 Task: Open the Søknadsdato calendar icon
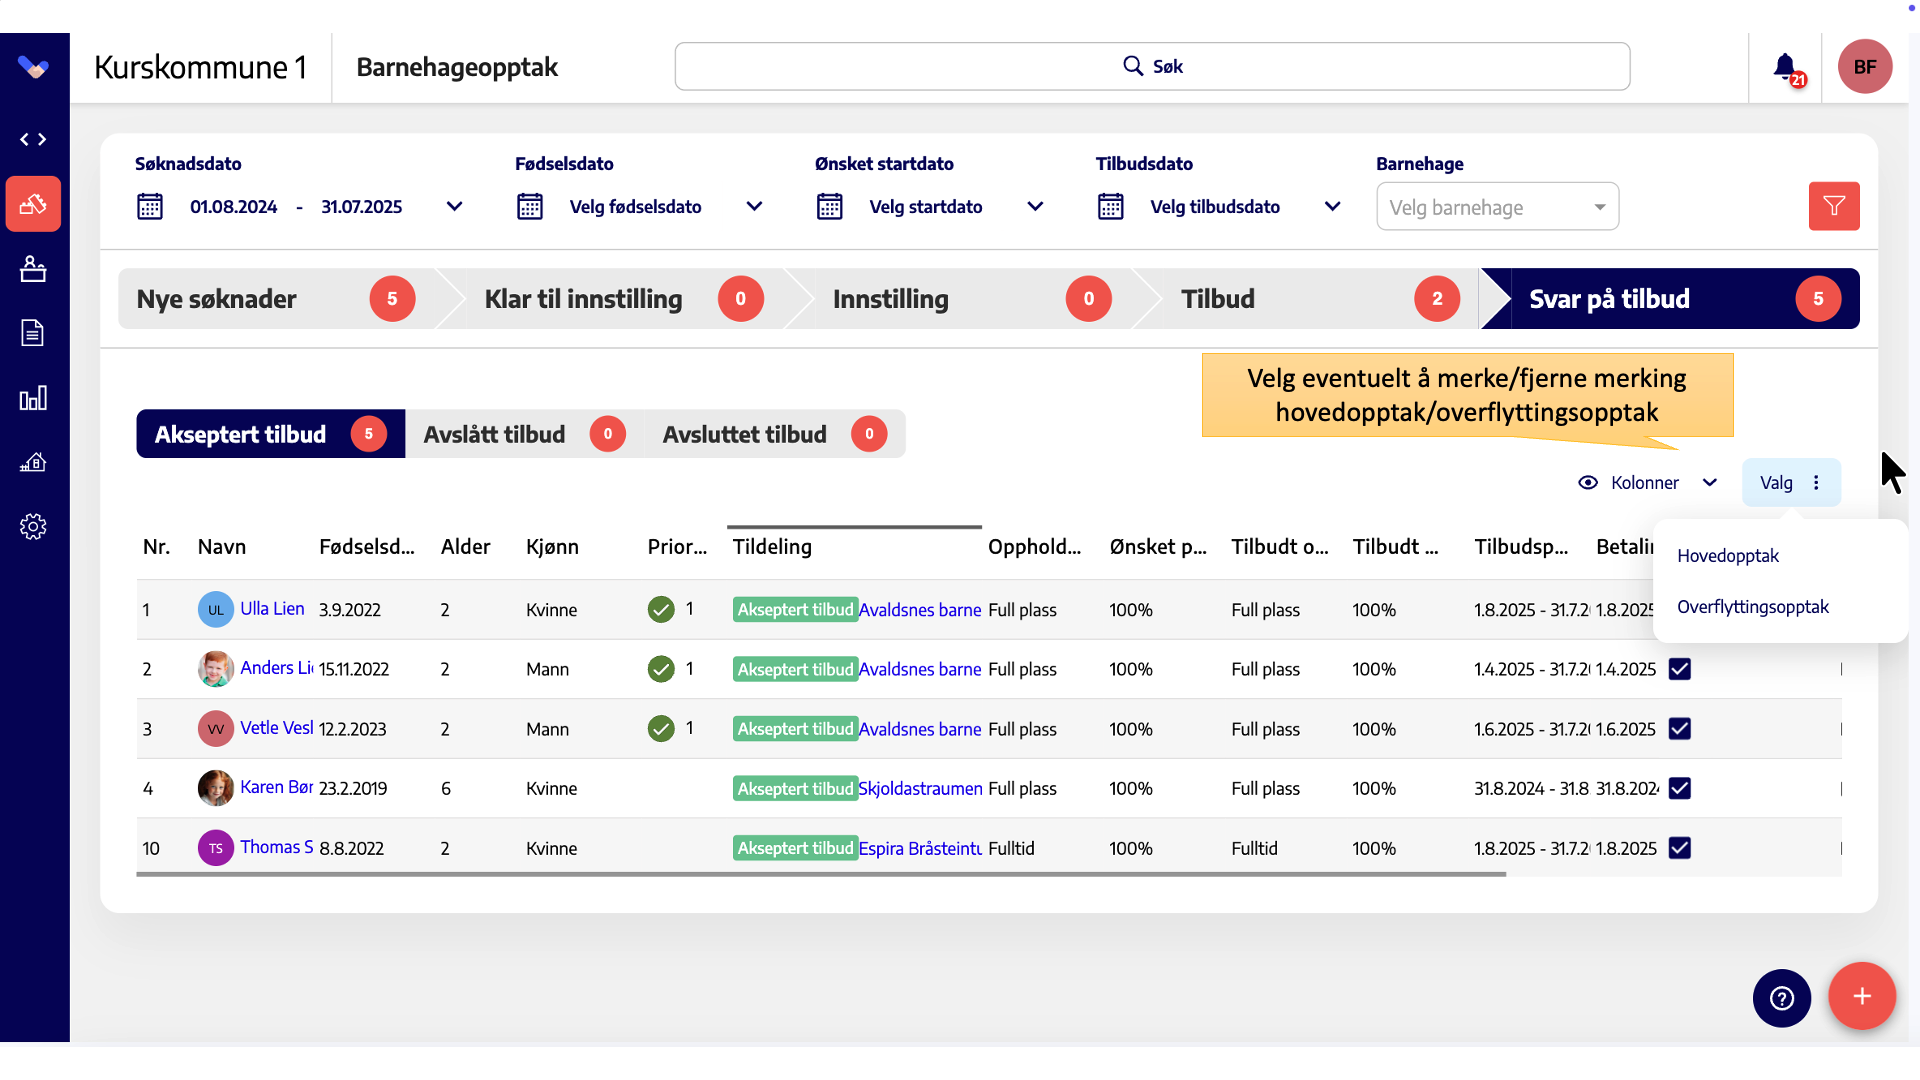point(150,207)
